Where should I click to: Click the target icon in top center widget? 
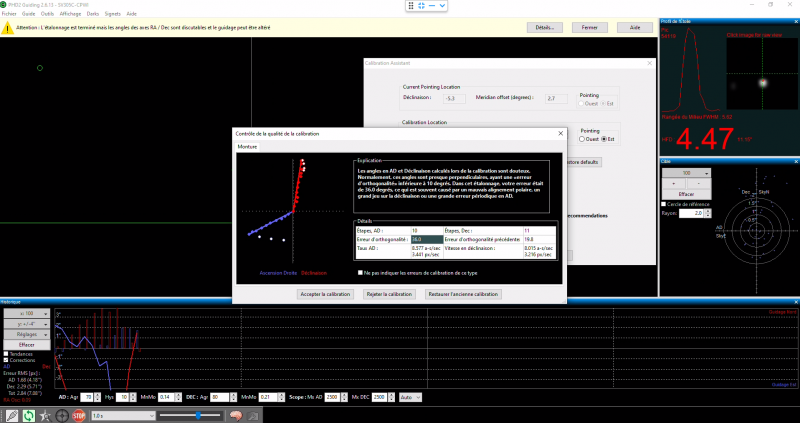pos(421,6)
